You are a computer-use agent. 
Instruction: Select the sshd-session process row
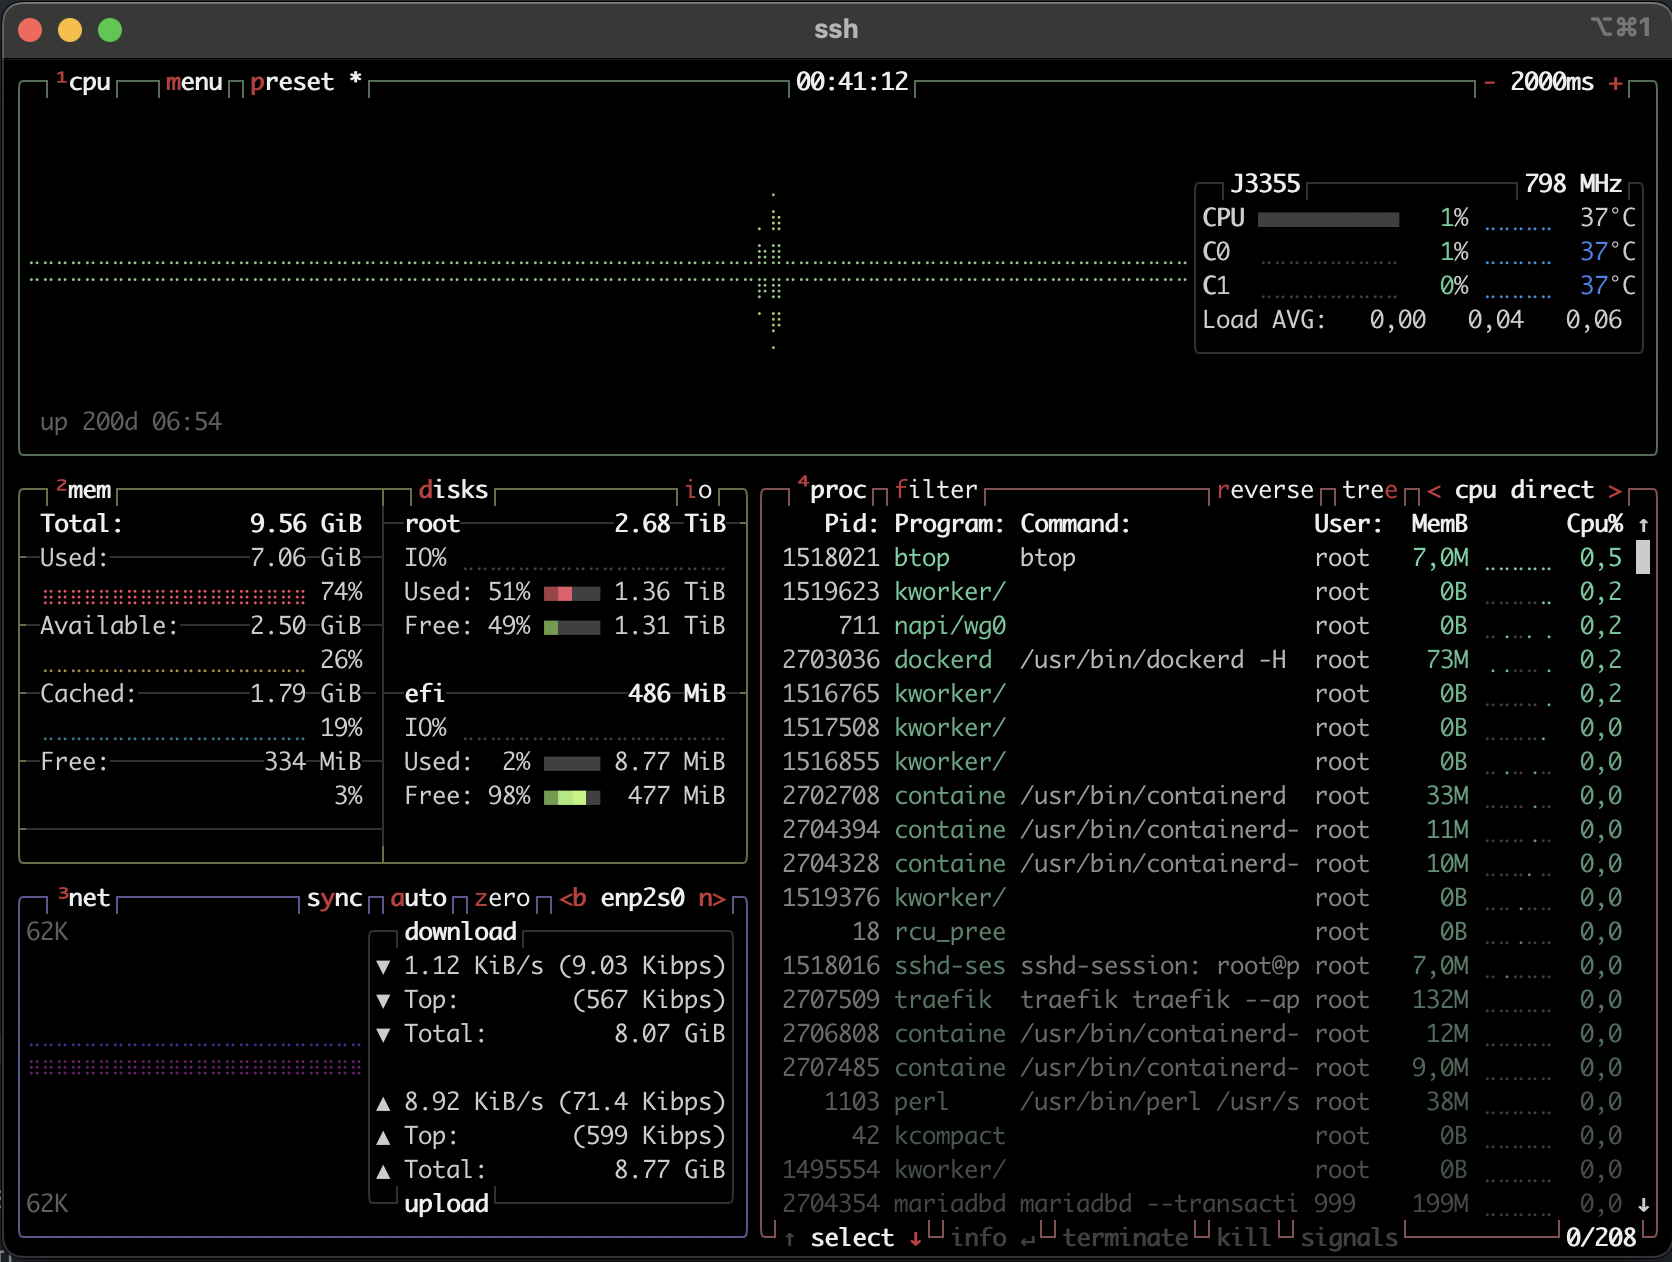click(1203, 966)
